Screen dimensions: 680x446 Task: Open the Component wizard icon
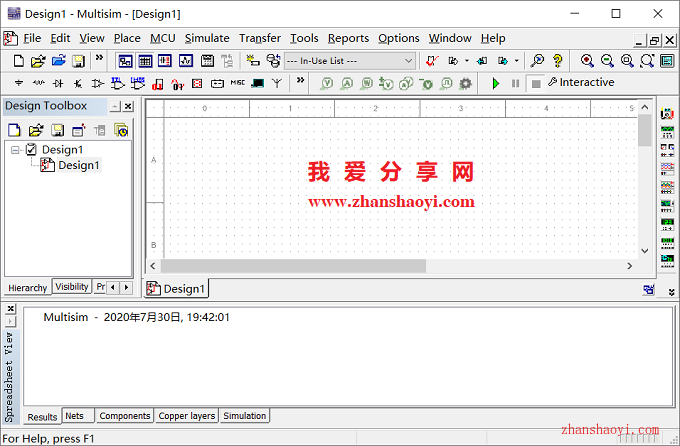(x=252, y=61)
